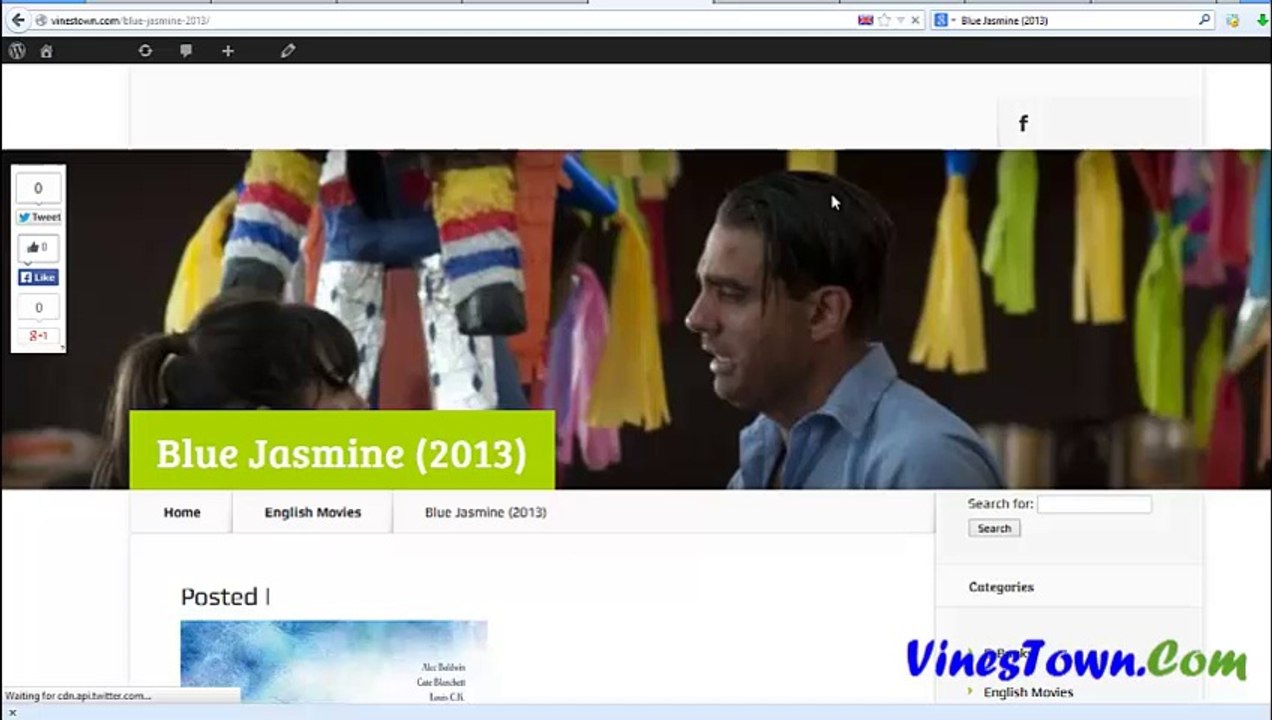Click the Google +1 button

pyautogui.click(x=38, y=336)
